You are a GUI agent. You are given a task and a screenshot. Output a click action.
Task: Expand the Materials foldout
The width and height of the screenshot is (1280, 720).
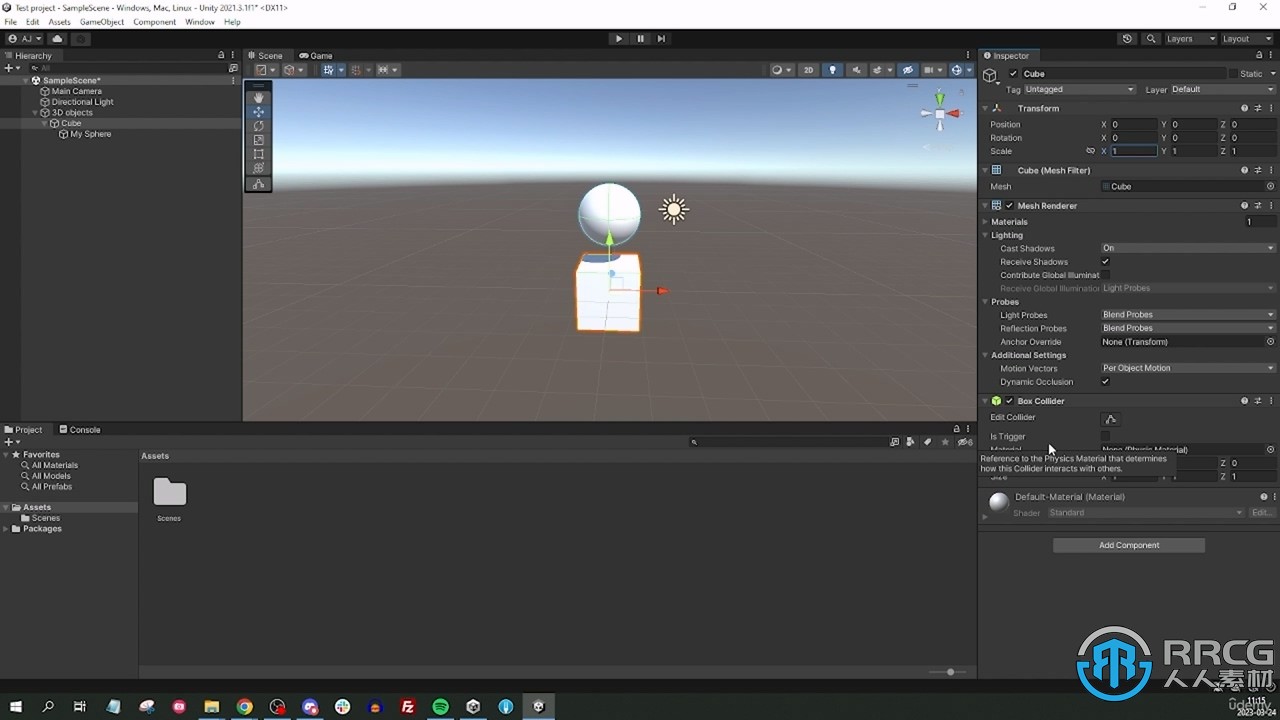[x=985, y=222]
